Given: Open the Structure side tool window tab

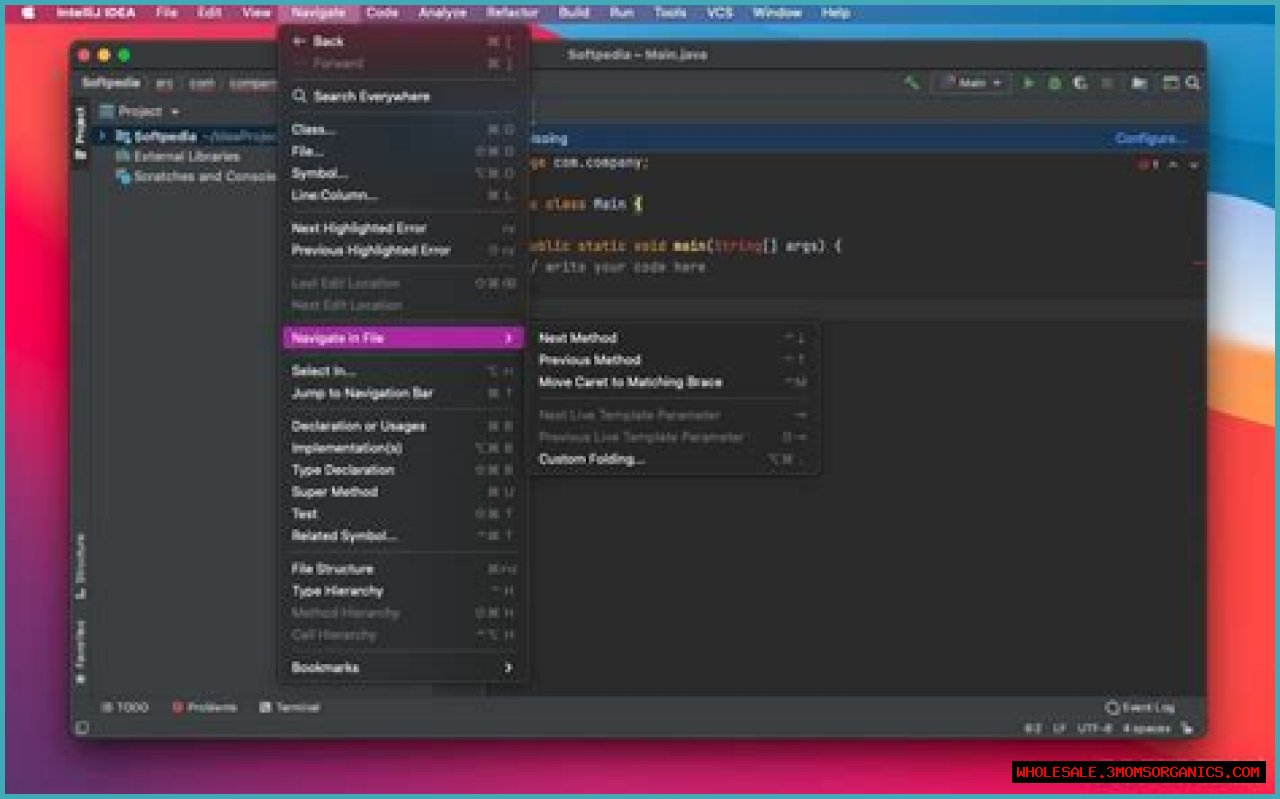Looking at the screenshot, I should [80, 566].
